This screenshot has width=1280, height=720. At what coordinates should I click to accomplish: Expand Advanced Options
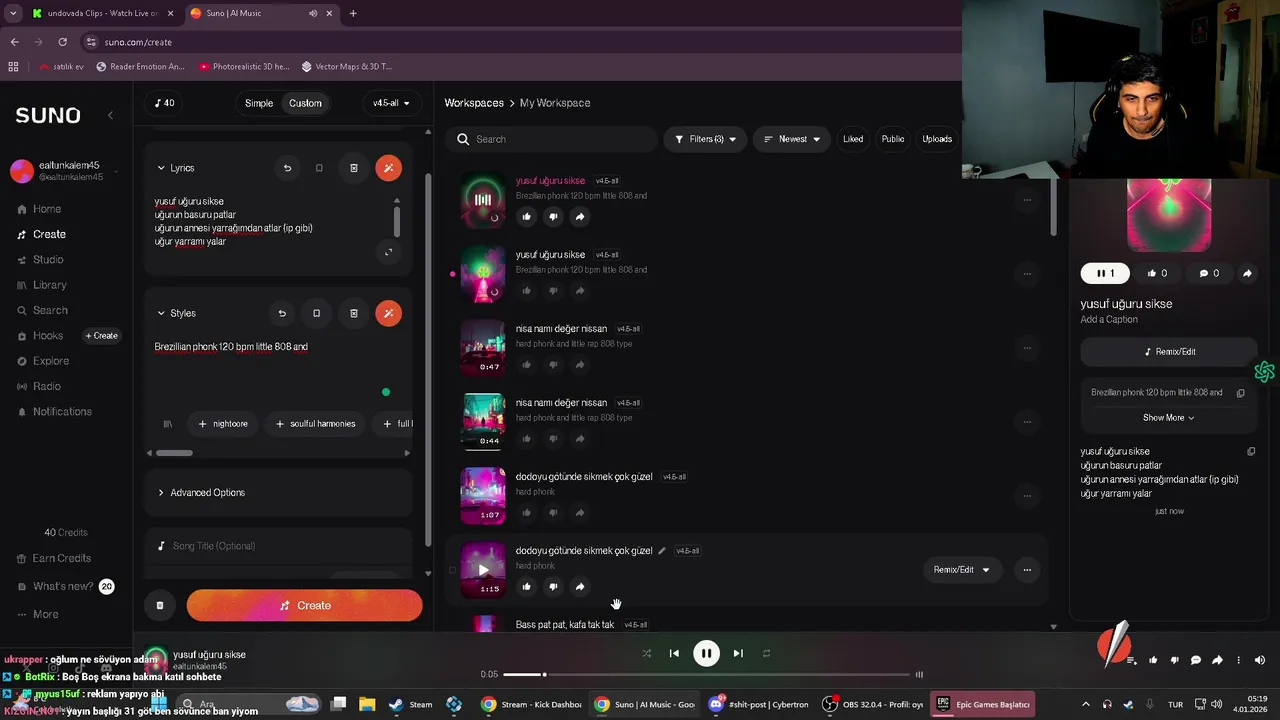[x=201, y=492]
